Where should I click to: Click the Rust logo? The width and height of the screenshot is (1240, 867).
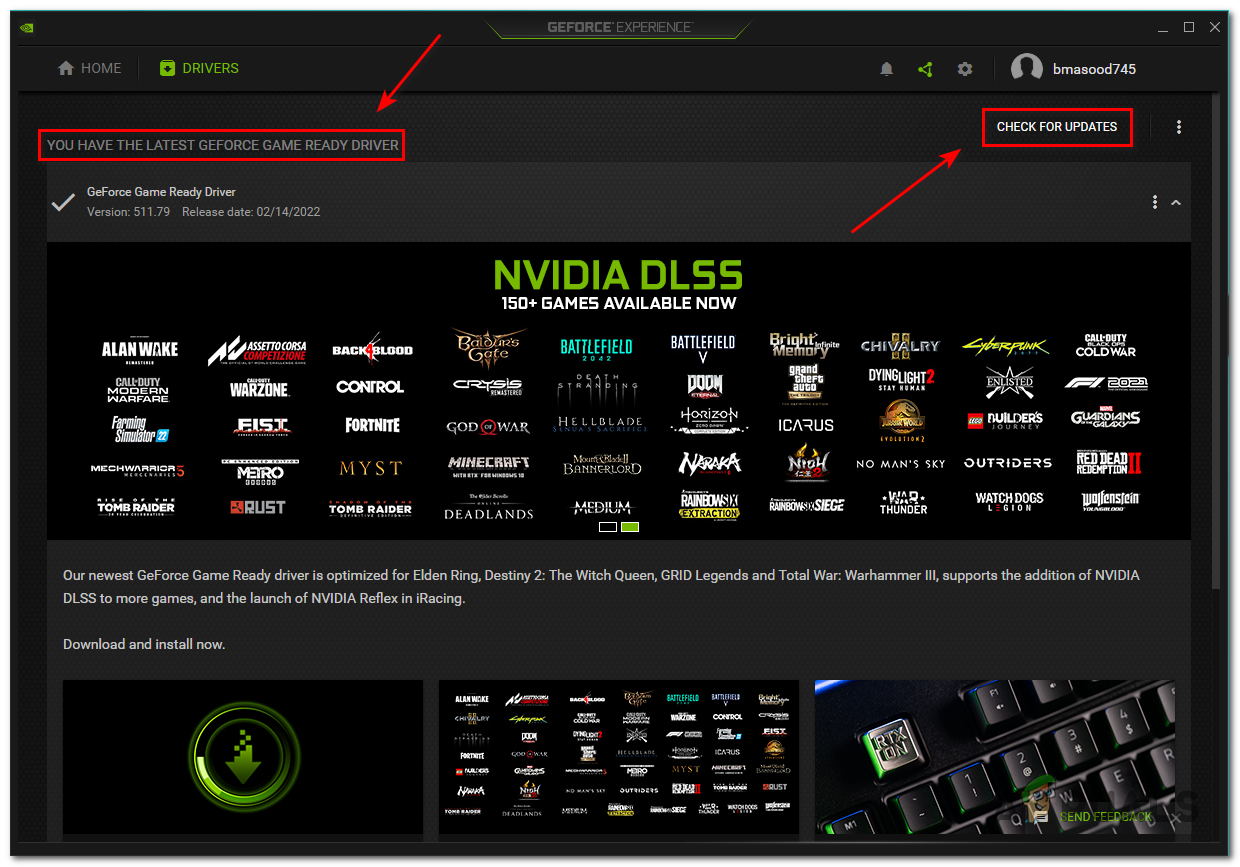click(258, 508)
